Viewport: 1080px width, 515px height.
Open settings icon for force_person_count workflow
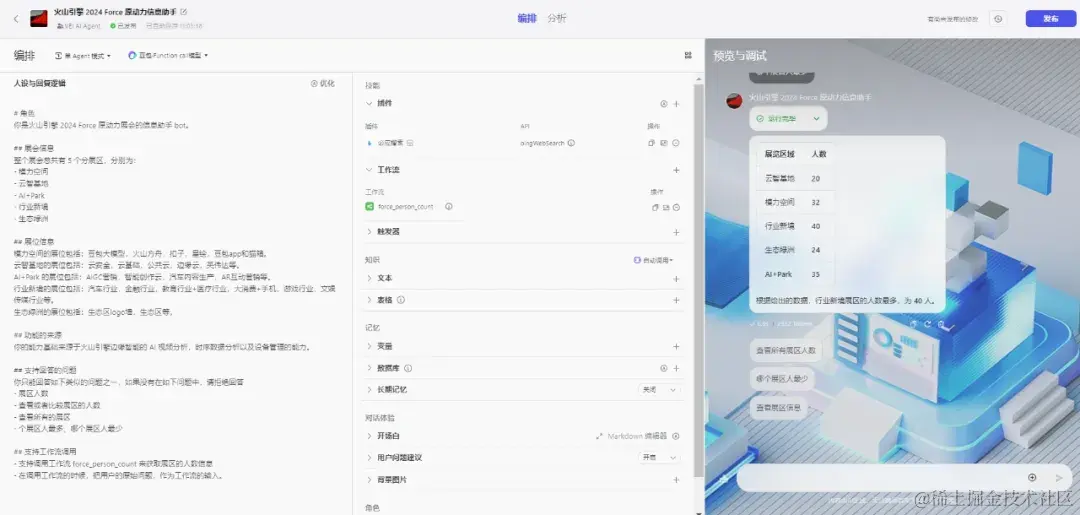pyautogui.click(x=666, y=207)
